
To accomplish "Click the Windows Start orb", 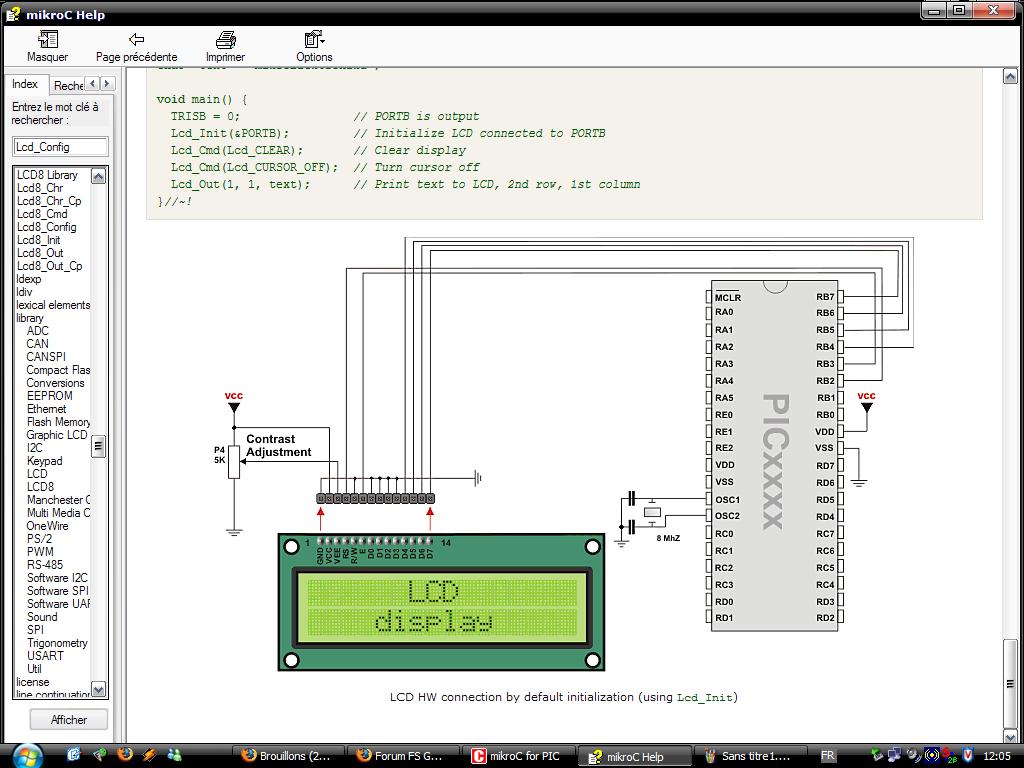I will coord(25,755).
